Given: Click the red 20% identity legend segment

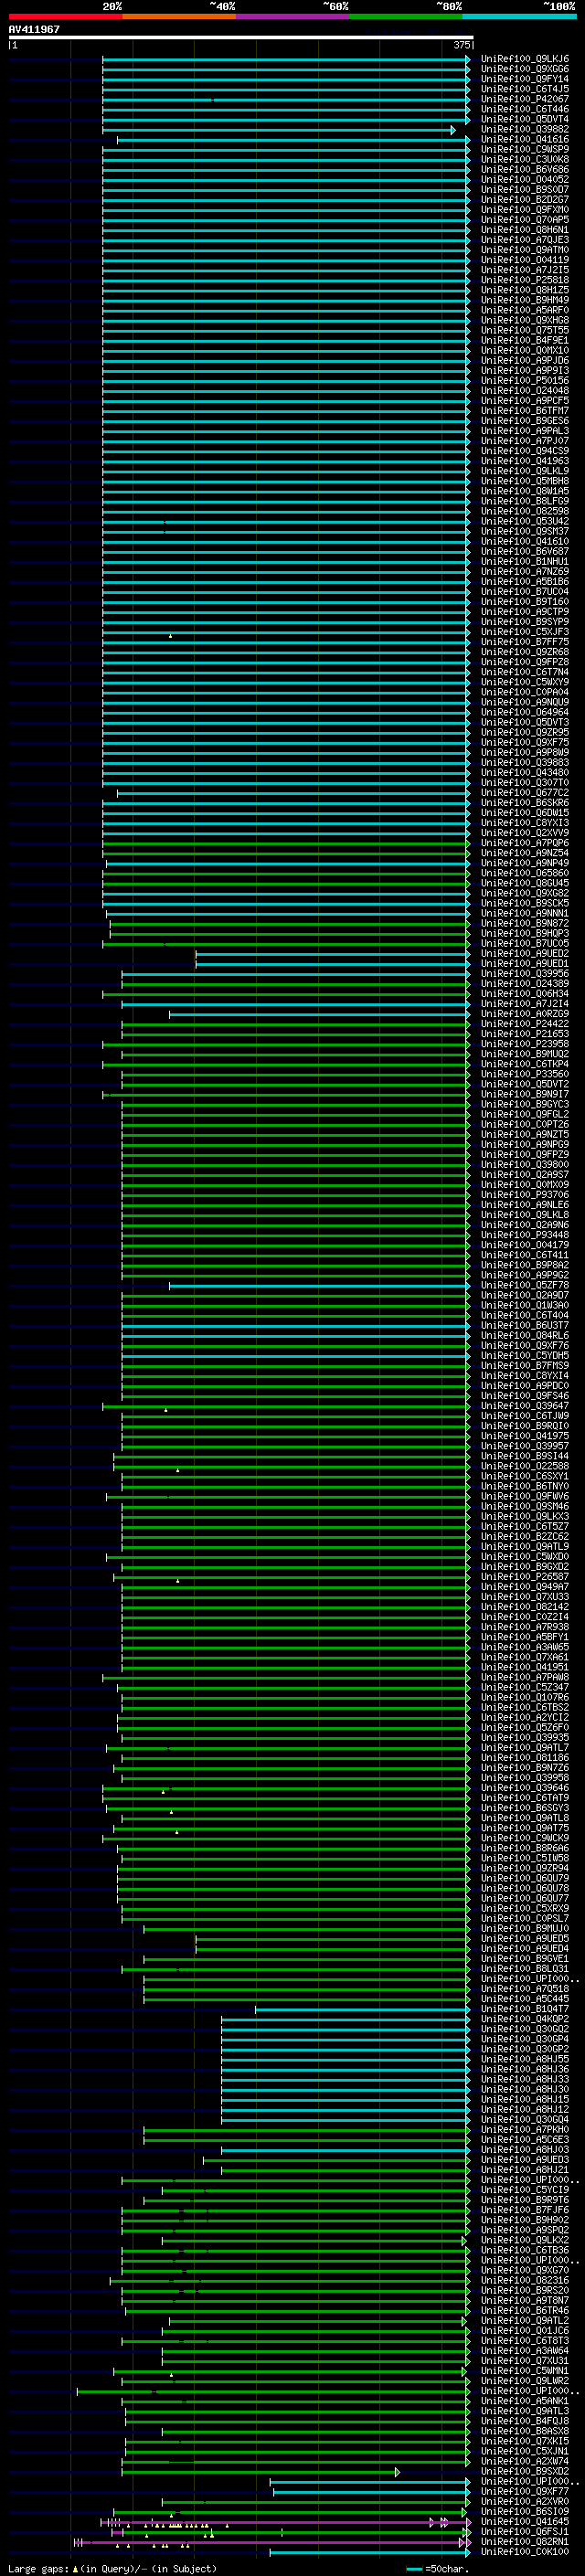Looking at the screenshot, I should point(65,17).
